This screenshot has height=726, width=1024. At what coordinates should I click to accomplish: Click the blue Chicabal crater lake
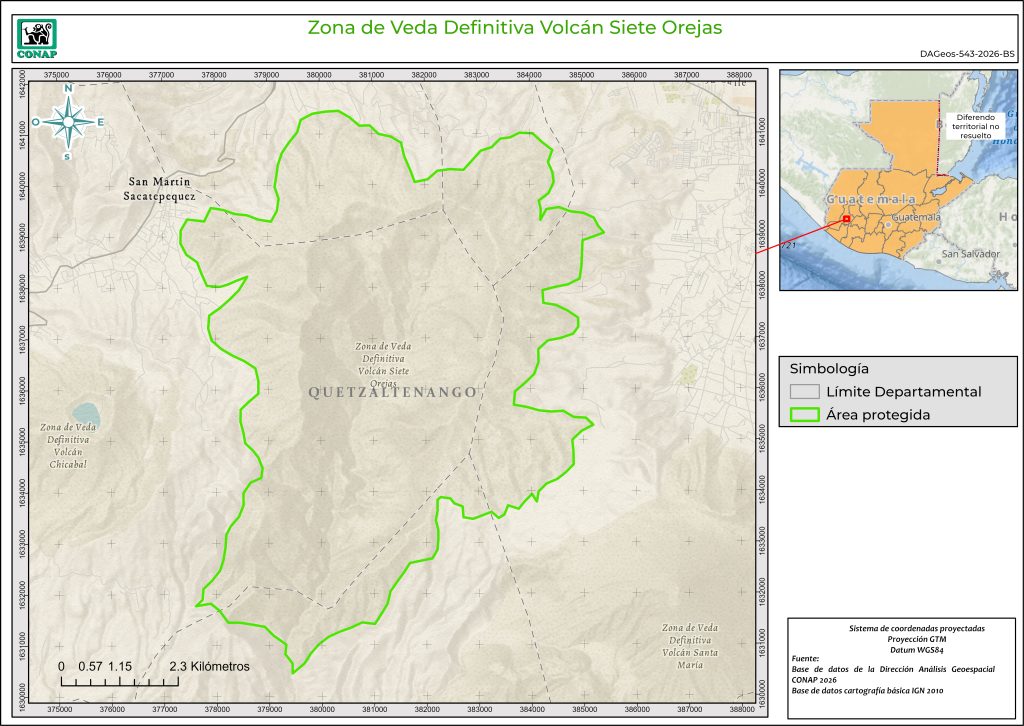click(x=84, y=413)
